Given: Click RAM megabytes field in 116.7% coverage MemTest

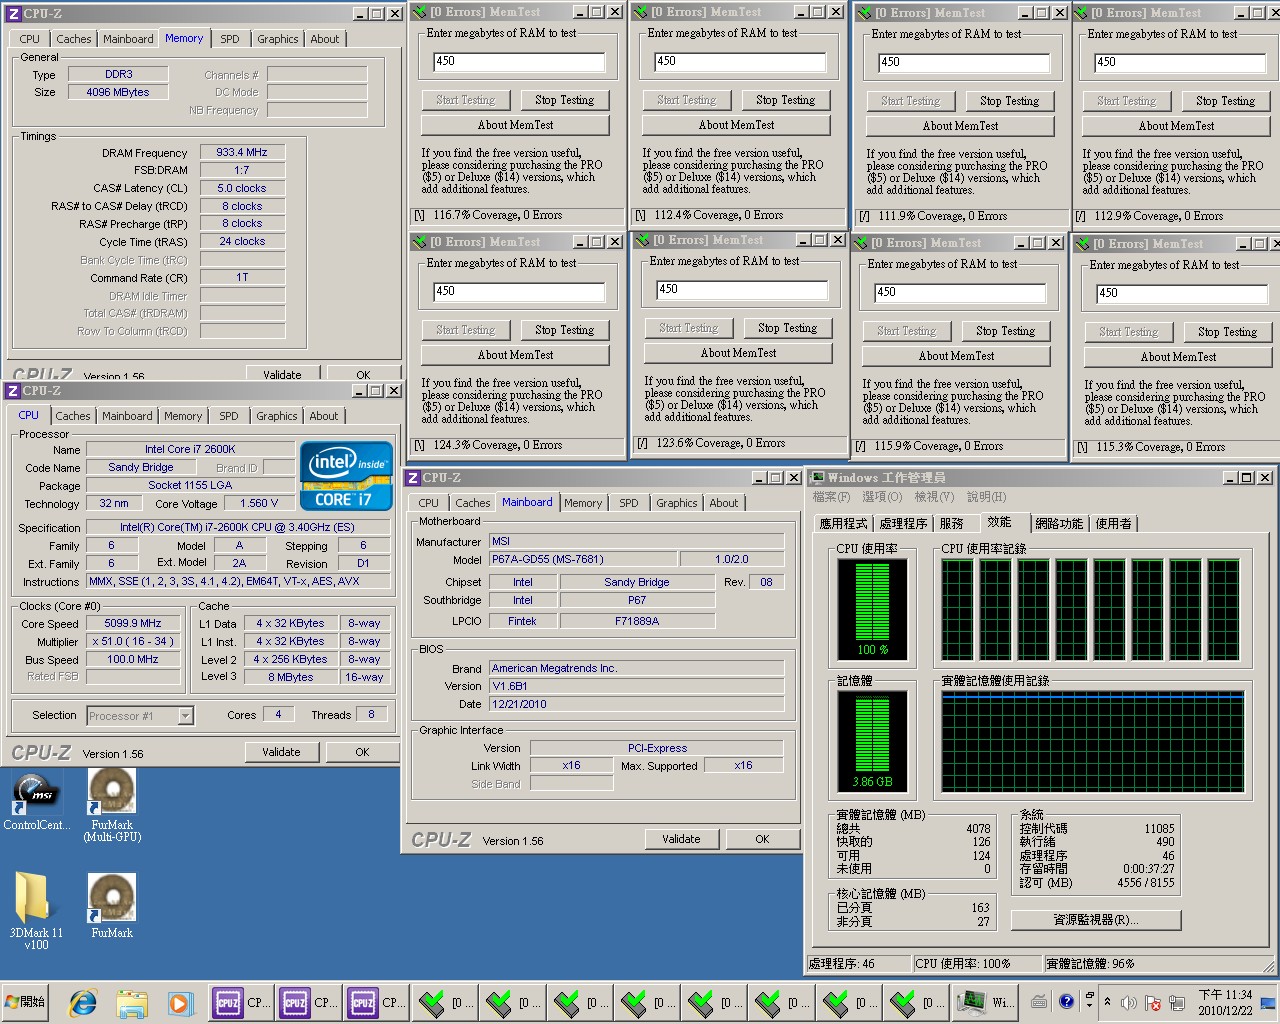Looking at the screenshot, I should [518, 61].
